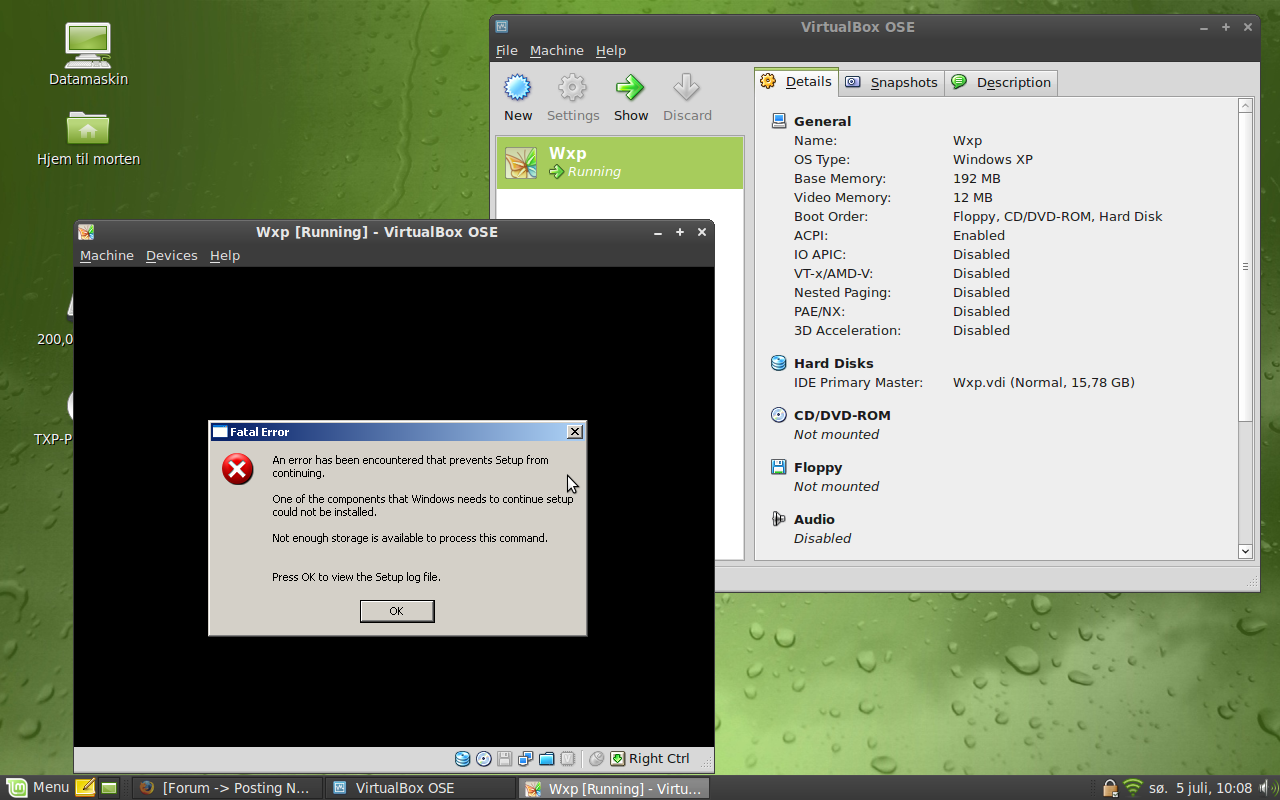This screenshot has height=800, width=1280.
Task: Click the Hard Disks icon in Details
Action: coord(779,363)
